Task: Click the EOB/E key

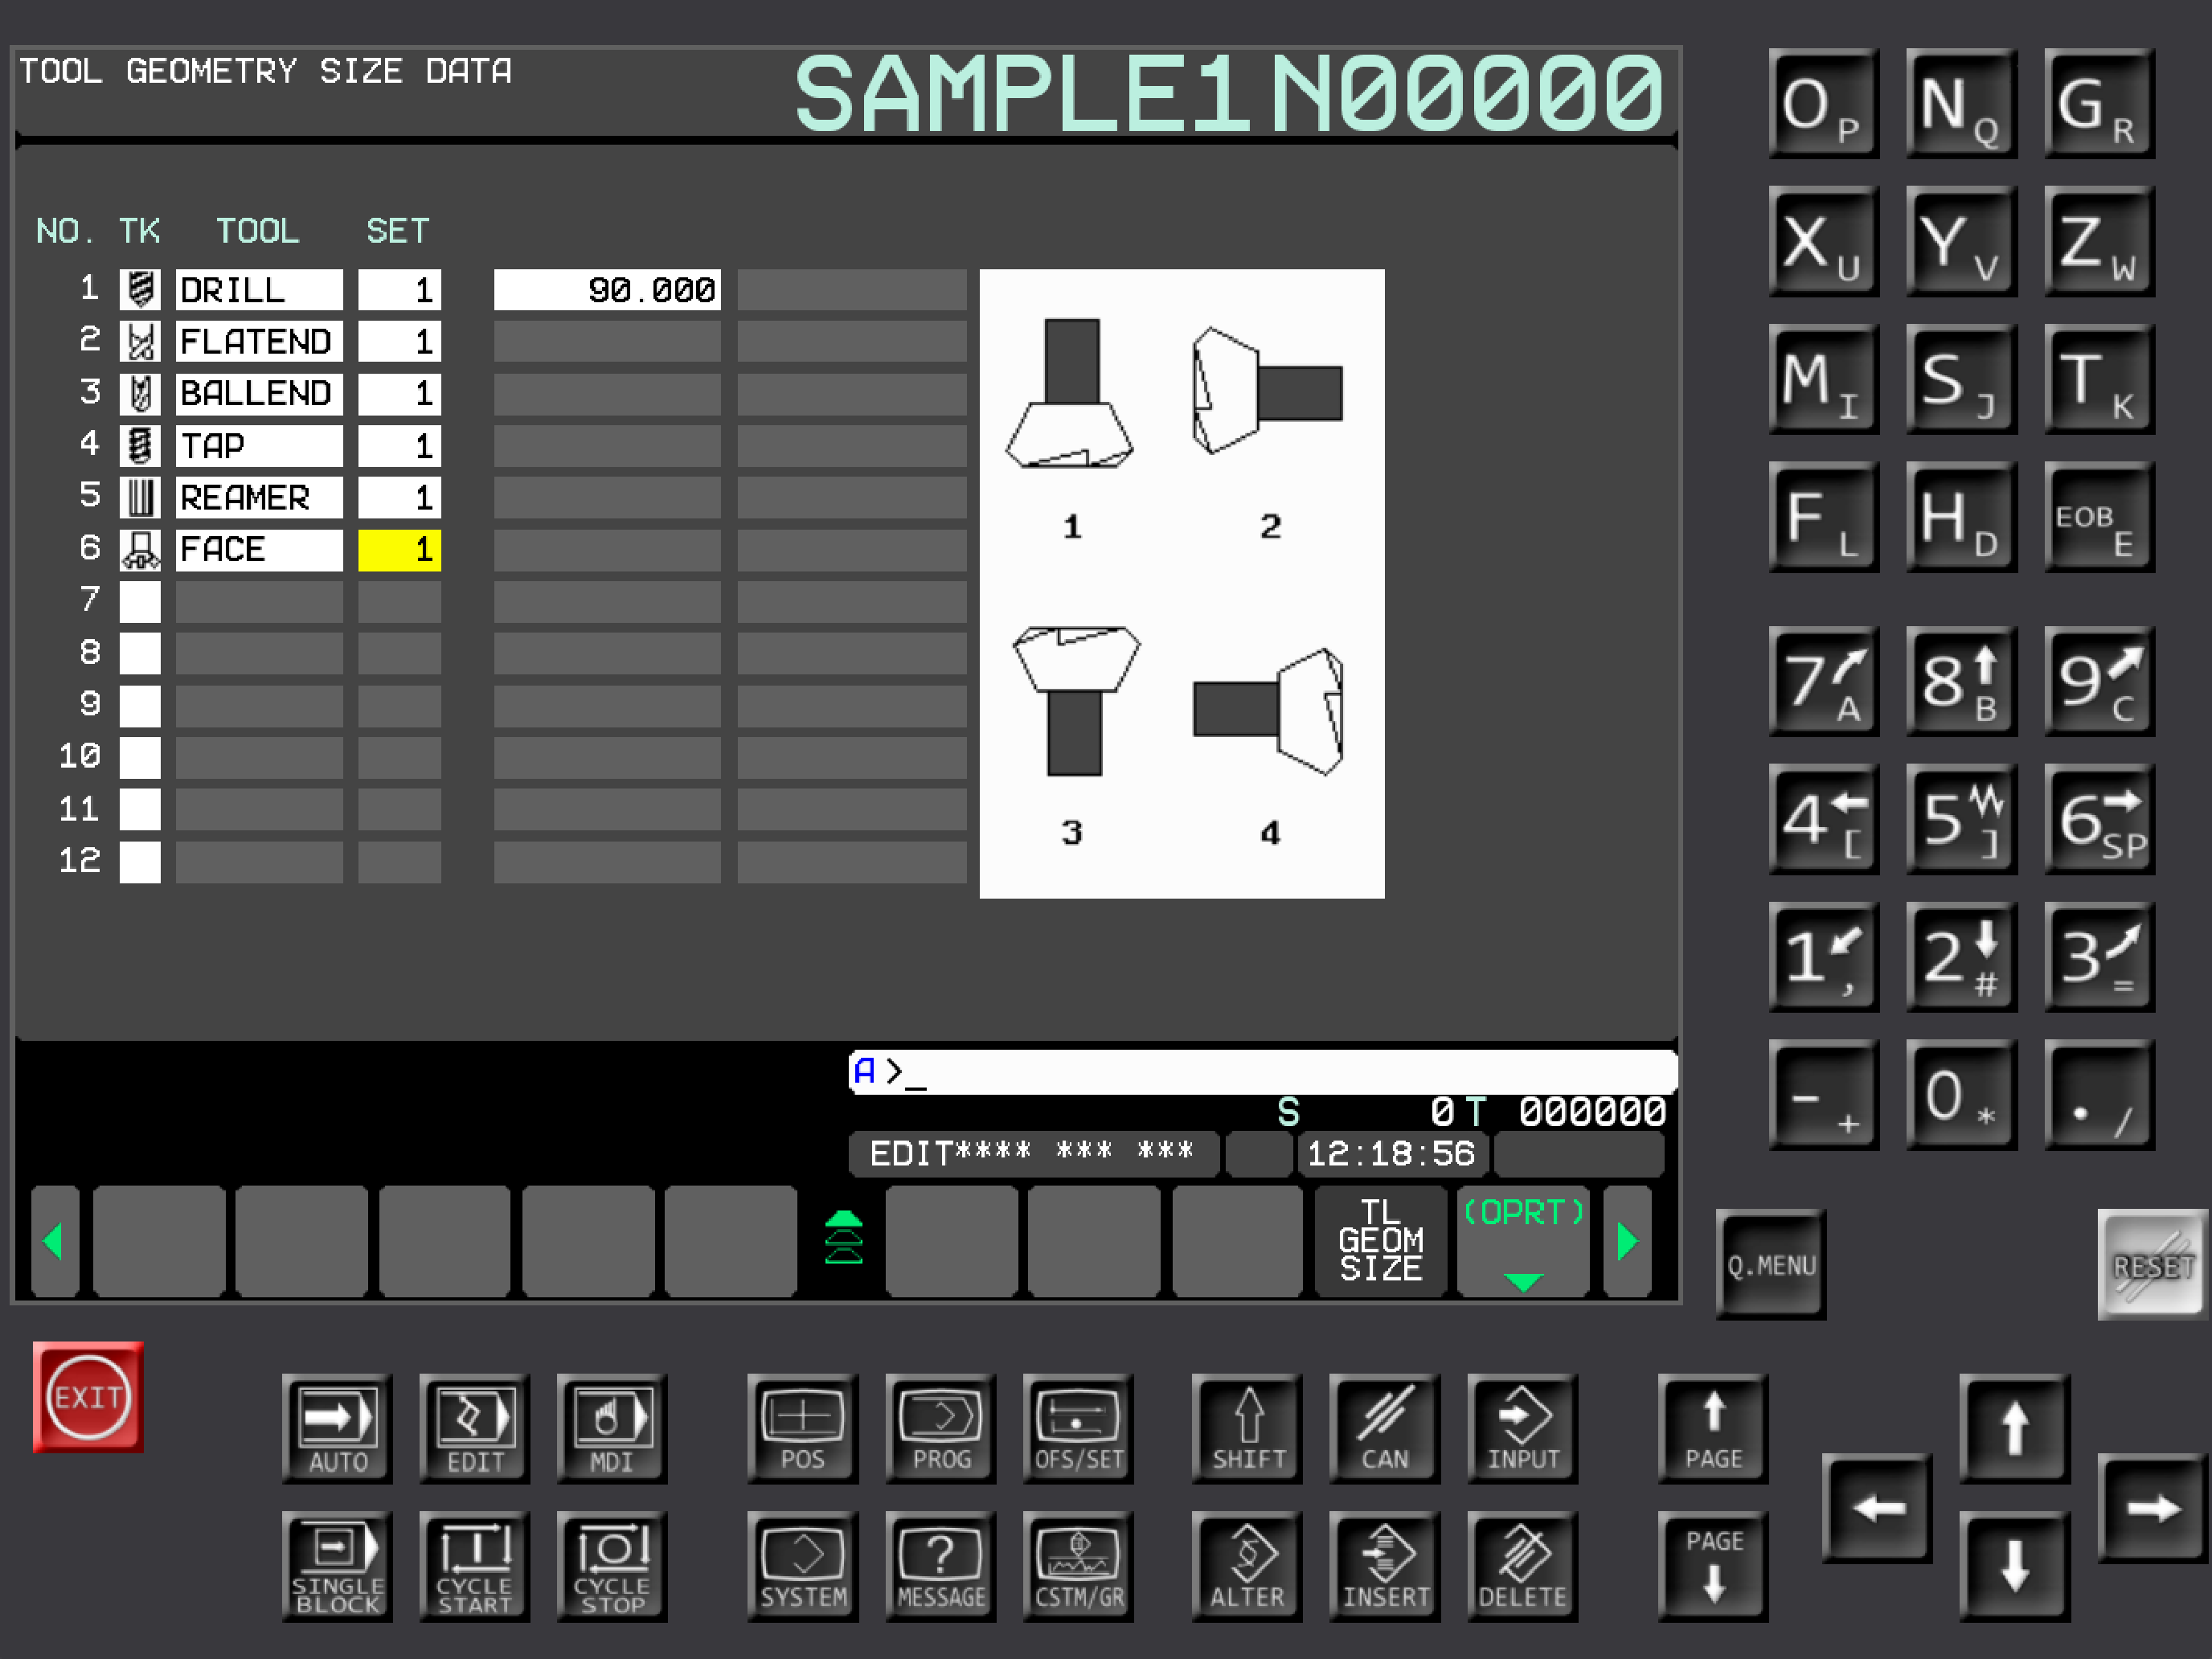Action: (x=2099, y=517)
